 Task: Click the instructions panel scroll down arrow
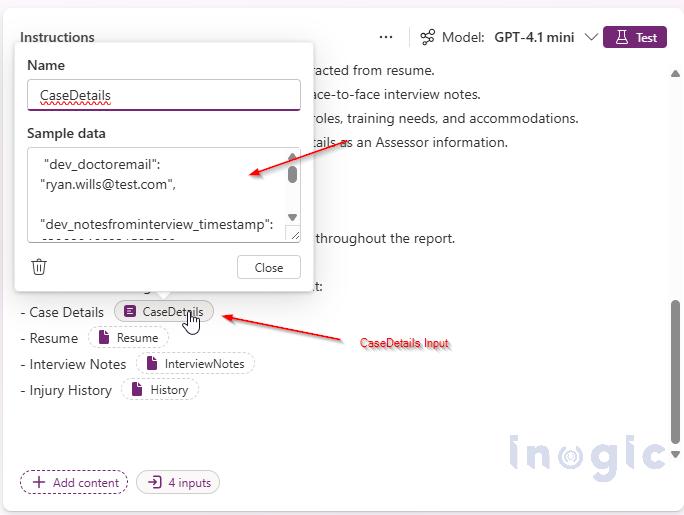675,454
